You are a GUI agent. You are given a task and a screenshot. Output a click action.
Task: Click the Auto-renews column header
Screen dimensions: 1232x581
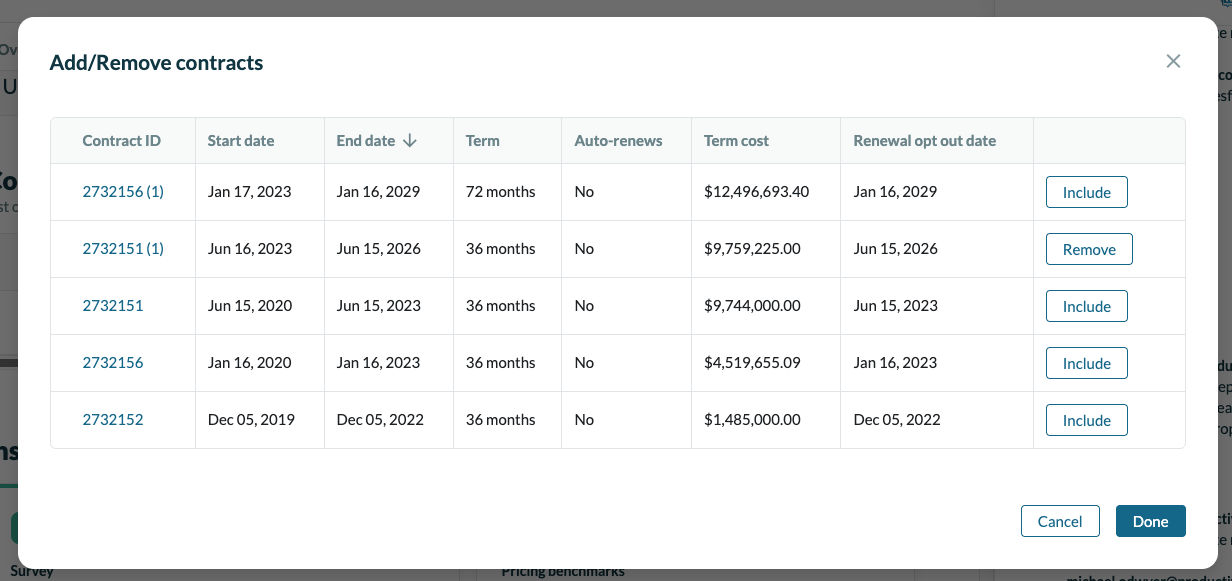point(618,141)
